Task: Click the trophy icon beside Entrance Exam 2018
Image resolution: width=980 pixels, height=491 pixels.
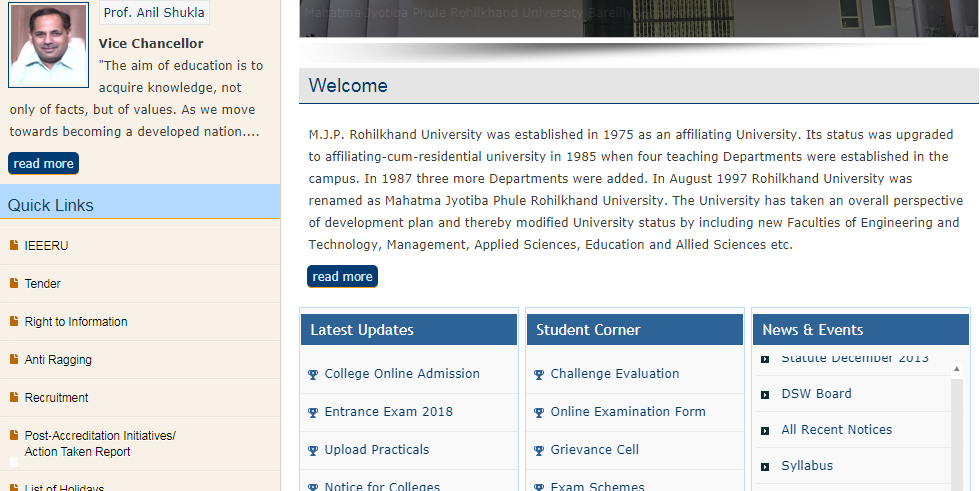Action: [x=313, y=413]
